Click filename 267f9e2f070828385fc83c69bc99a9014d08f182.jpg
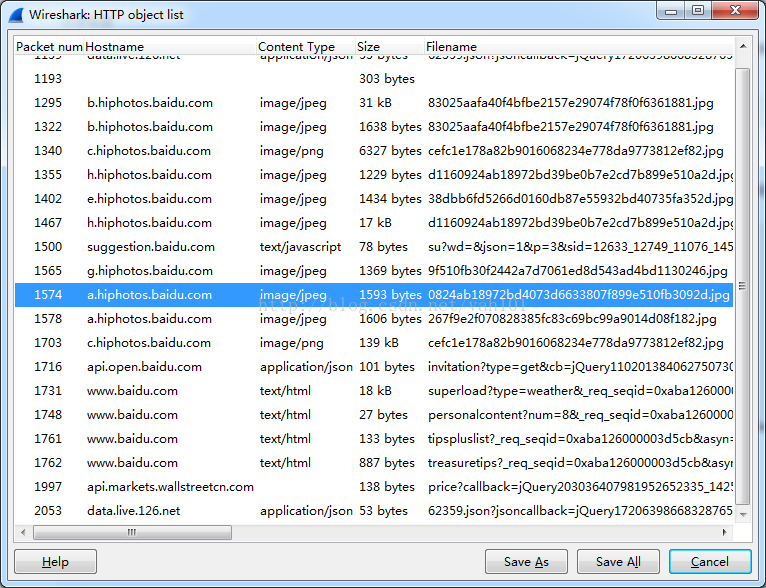 (572, 319)
